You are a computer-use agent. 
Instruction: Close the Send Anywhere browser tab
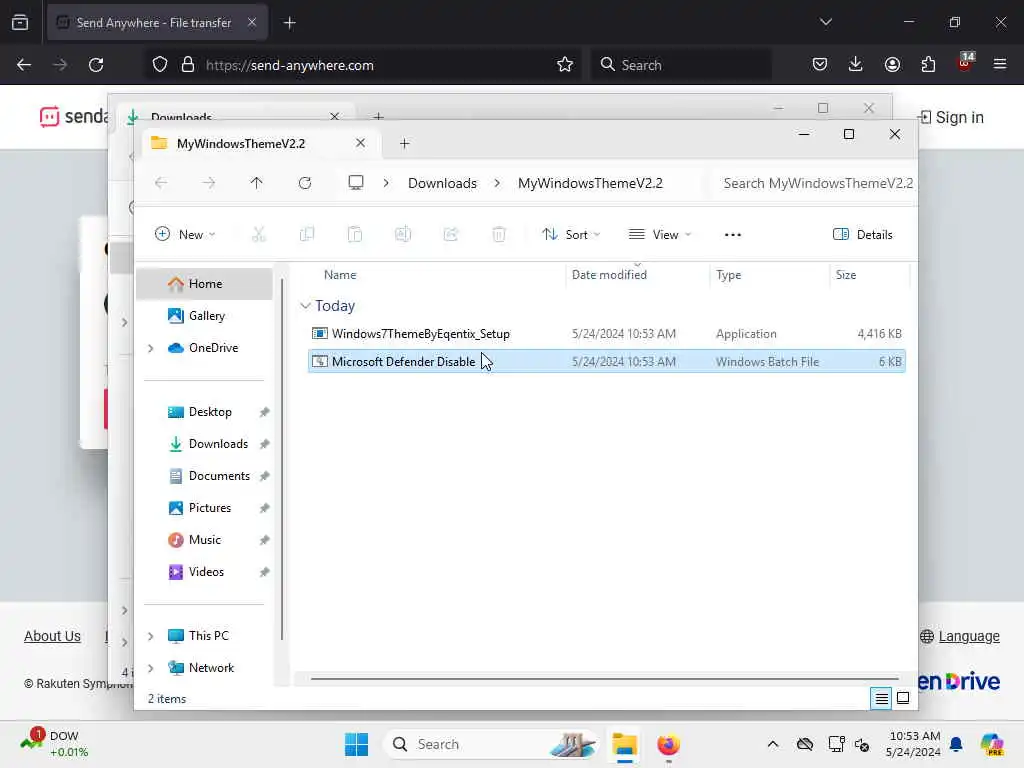coord(252,23)
